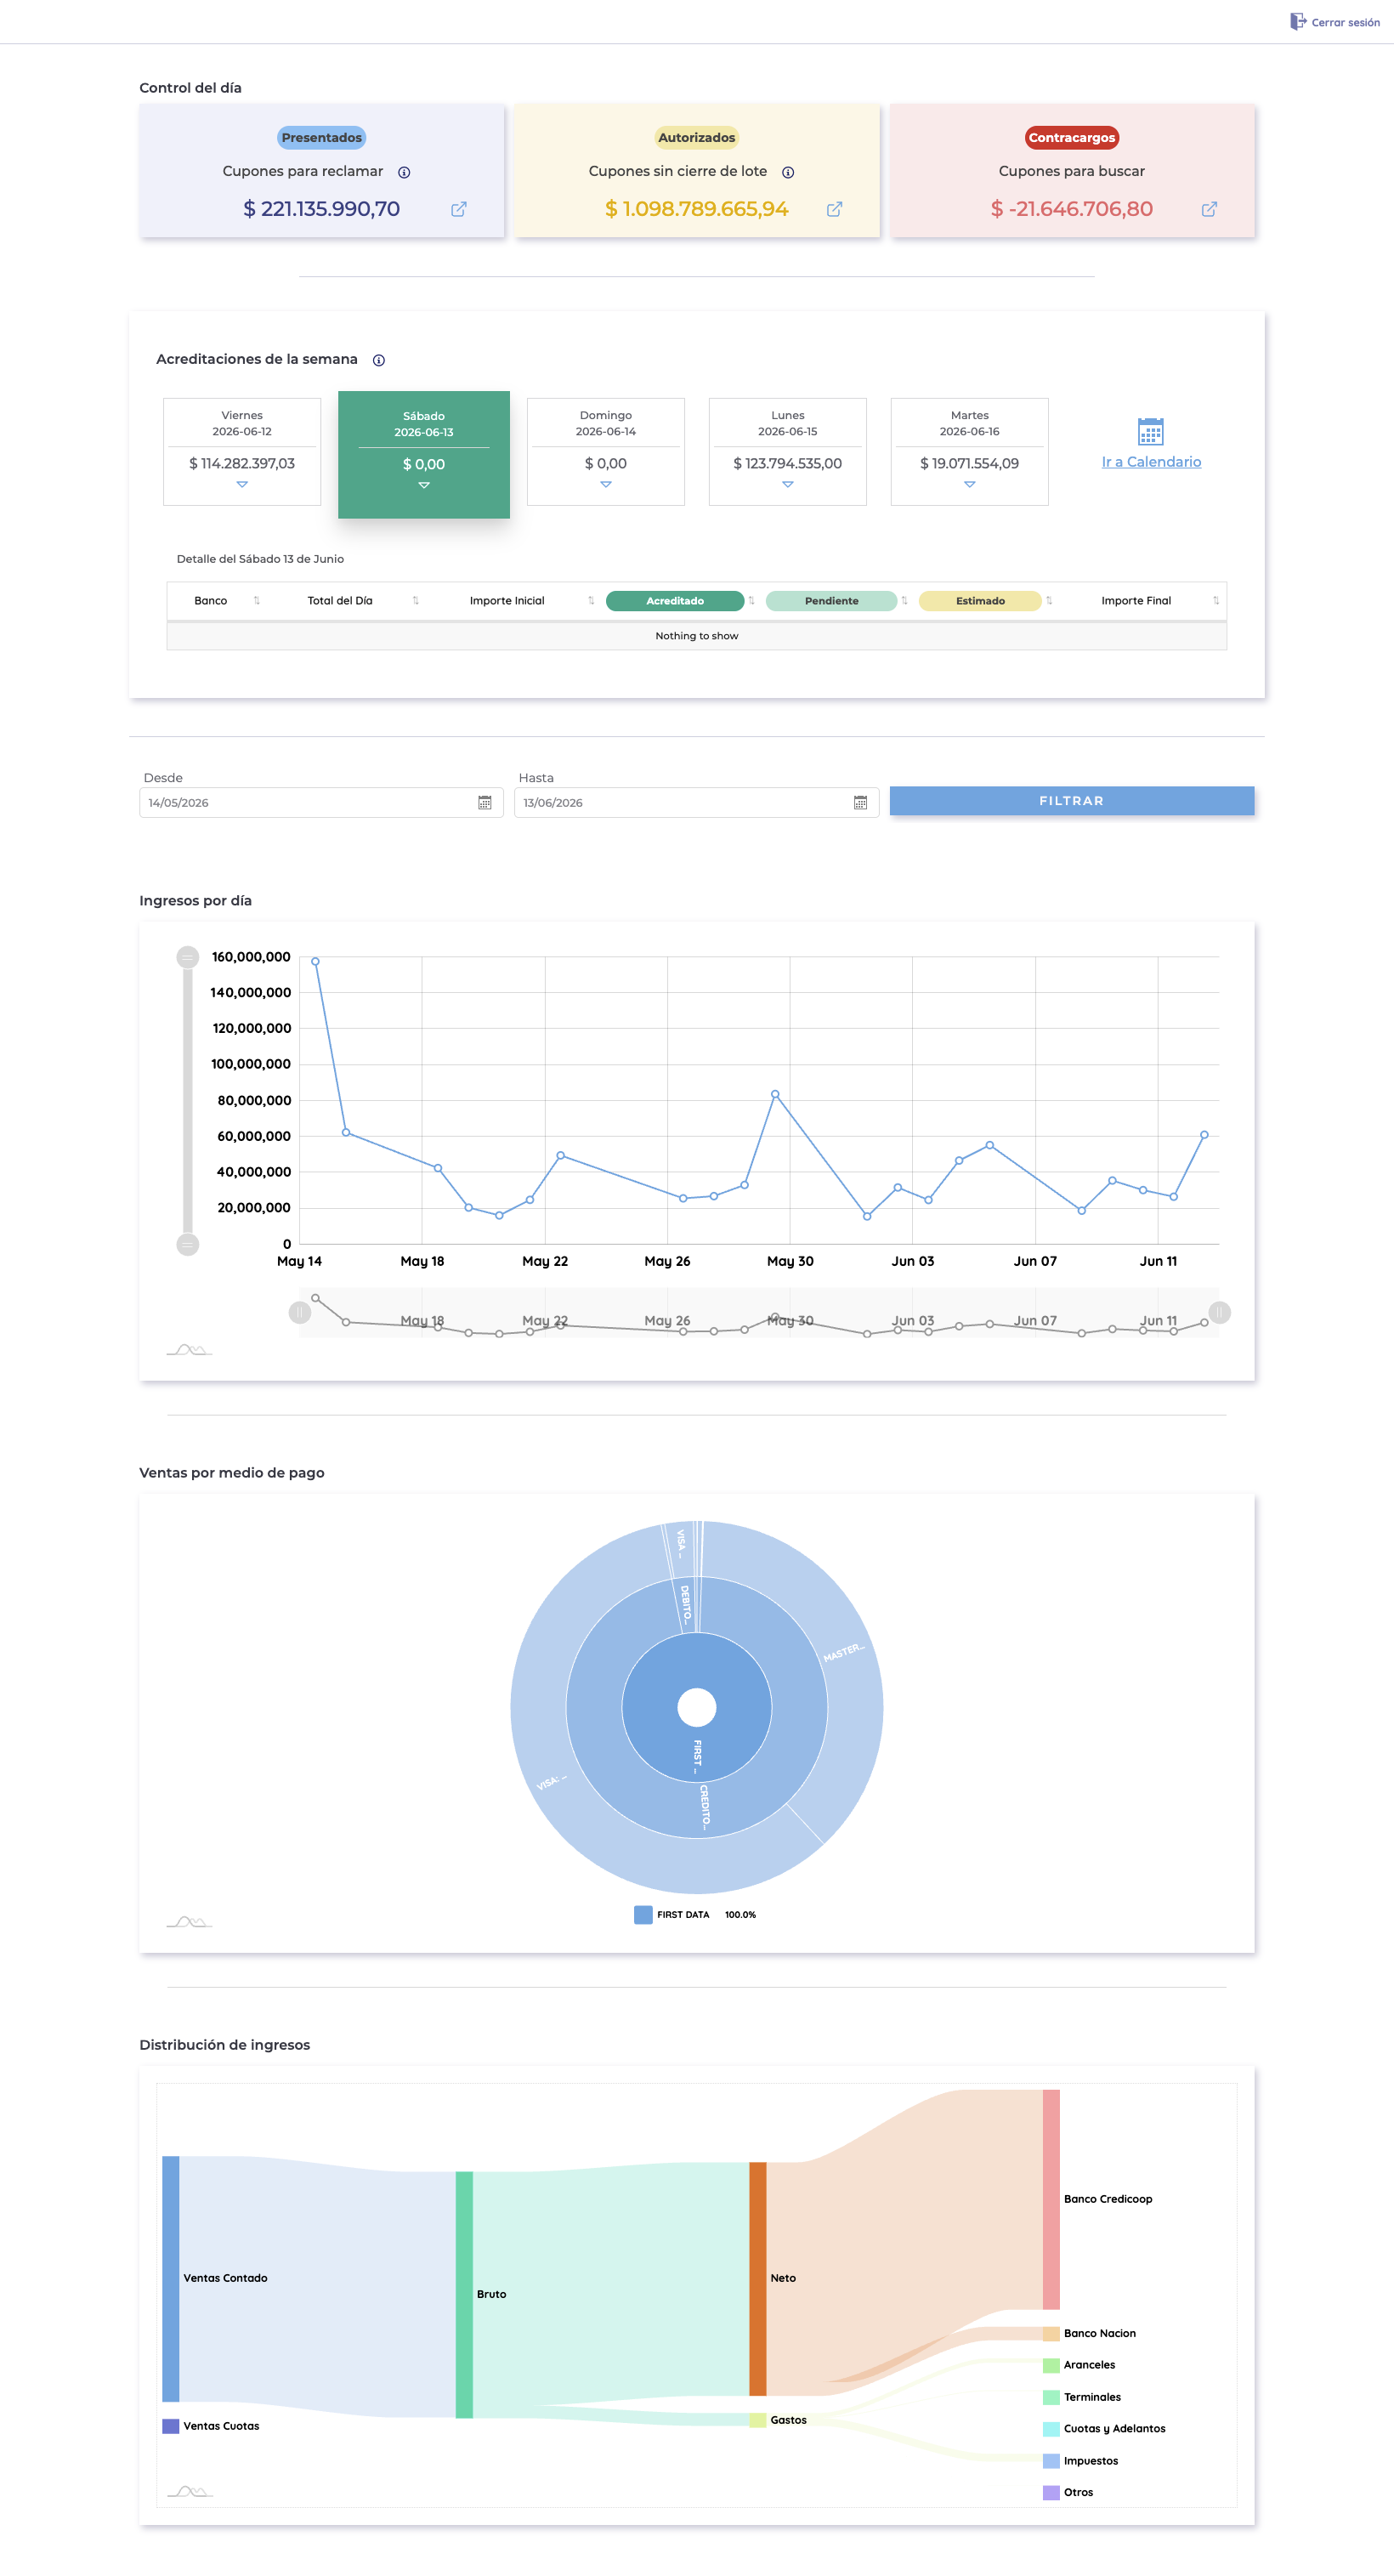This screenshot has width=1394, height=2576.
Task: Click the Cuotas y Adelantos node swatch
Action: point(1051,2429)
